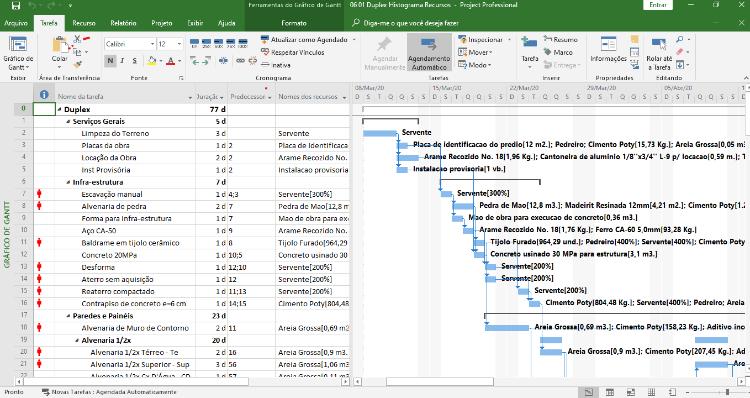The height and width of the screenshot is (398, 750).
Task: Click the Diga-me search field
Action: click(x=405, y=23)
